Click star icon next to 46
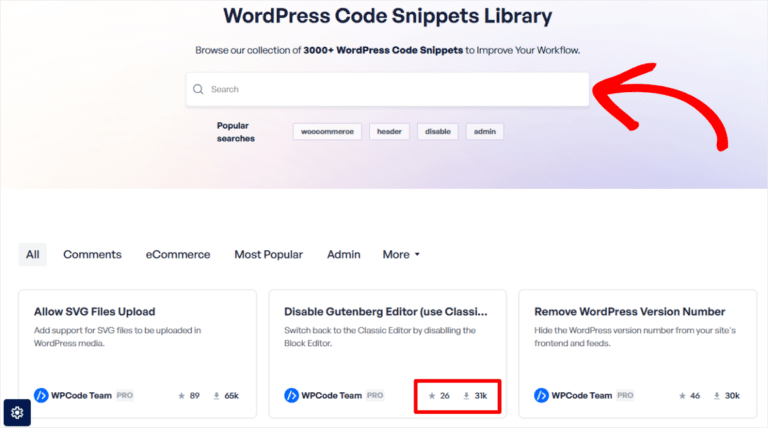768x428 pixels. (x=682, y=396)
